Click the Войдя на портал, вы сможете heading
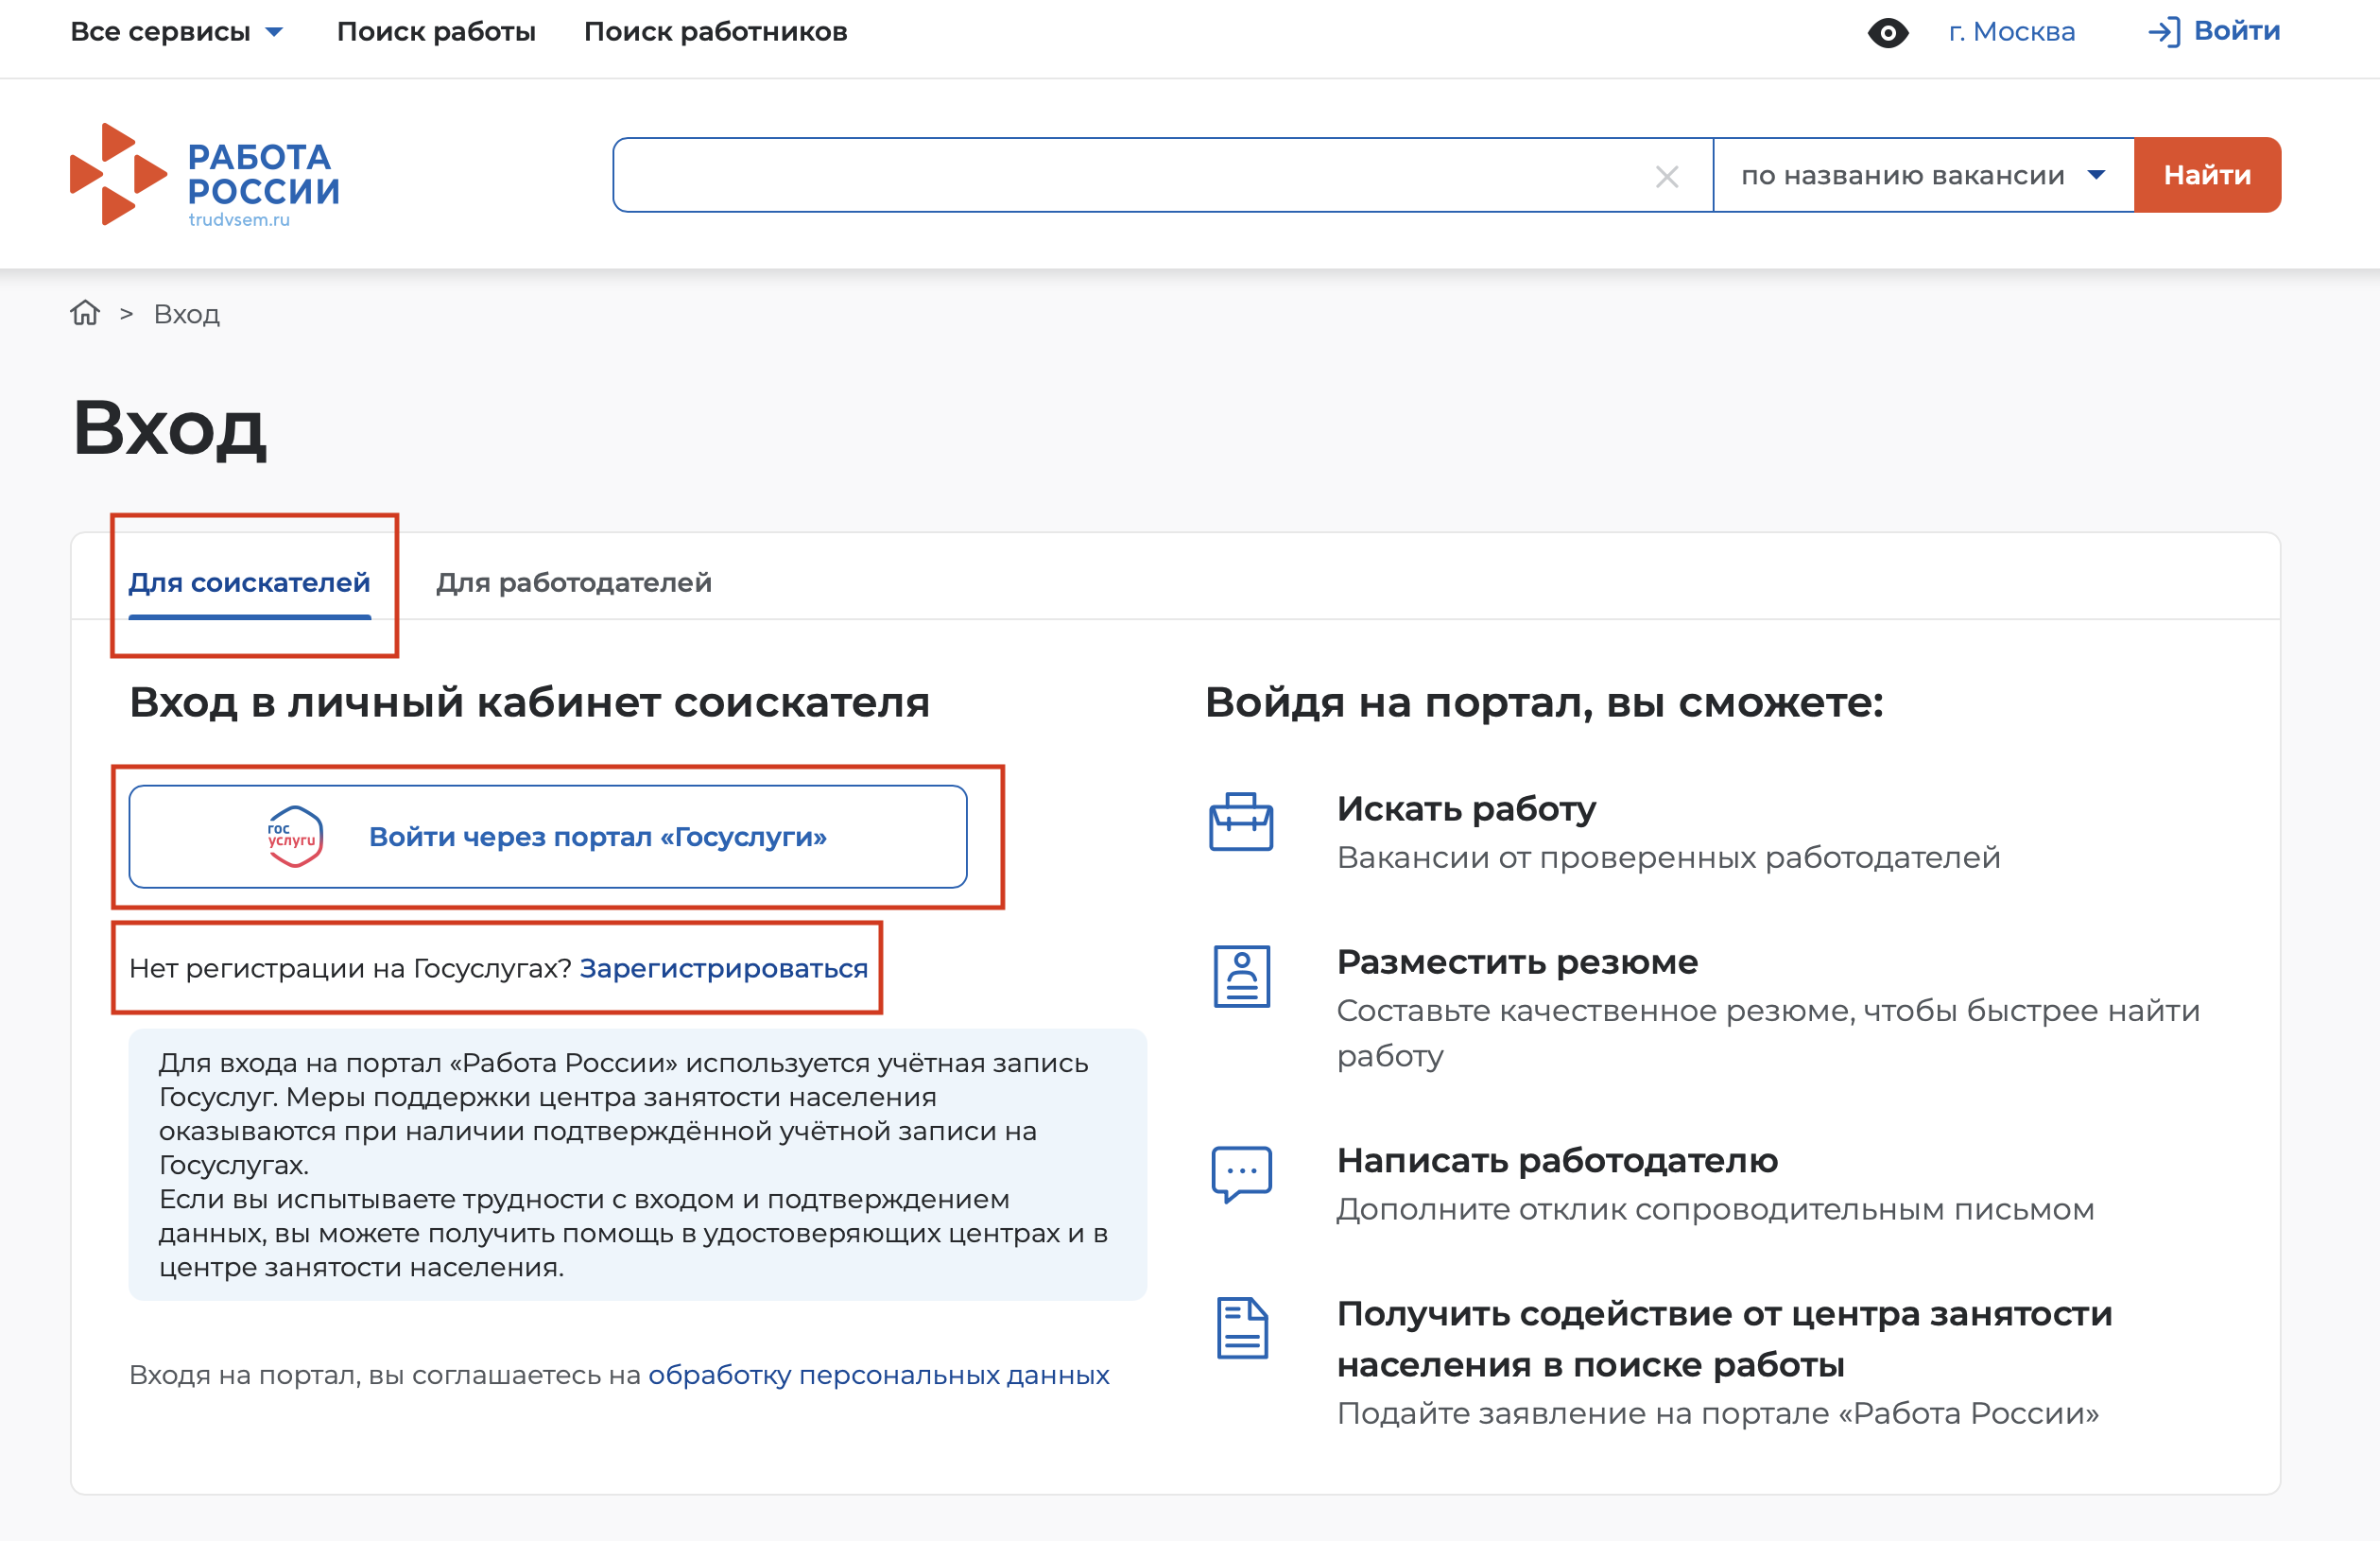 [x=1543, y=702]
